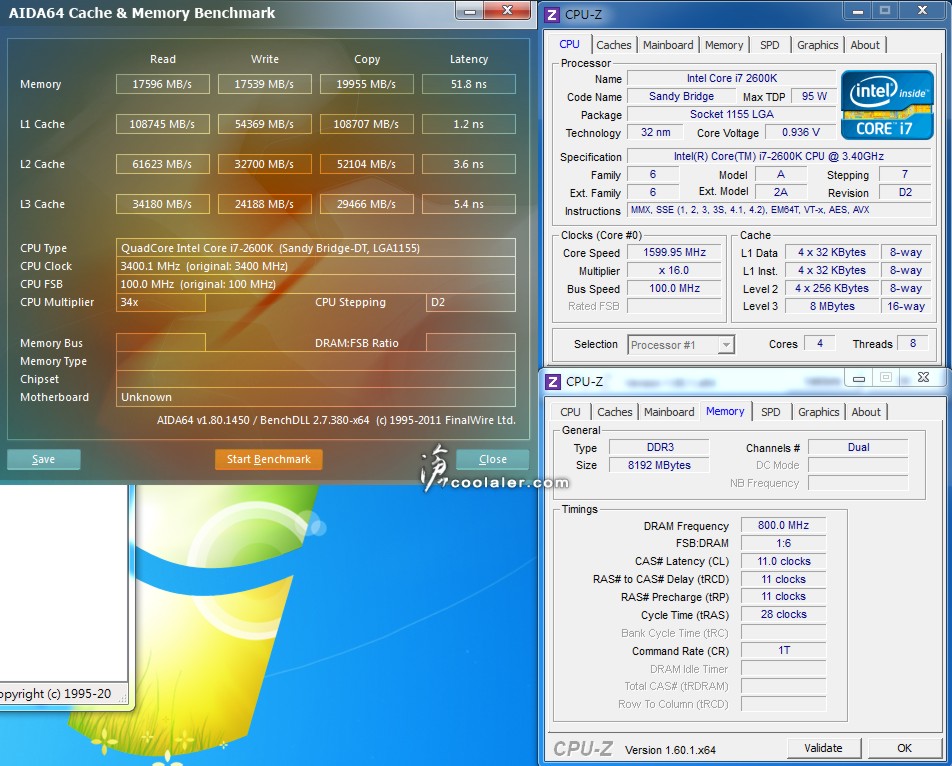Open SPD tab in lower CPU-Z window
Viewport: 952px width, 766px height.
coord(770,412)
